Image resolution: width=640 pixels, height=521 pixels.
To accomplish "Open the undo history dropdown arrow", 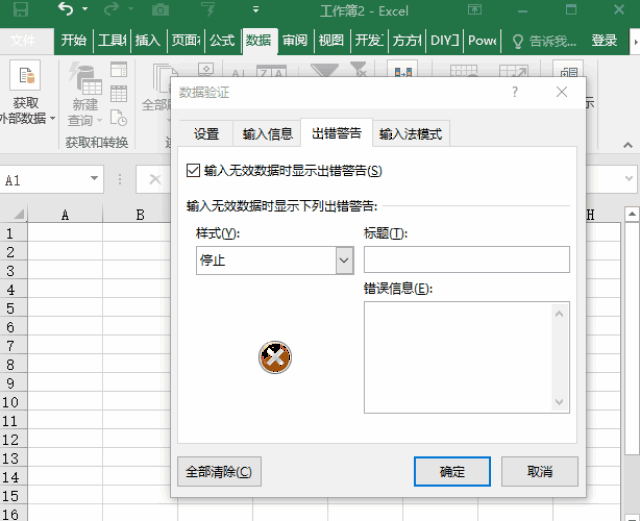I will 85,9.
